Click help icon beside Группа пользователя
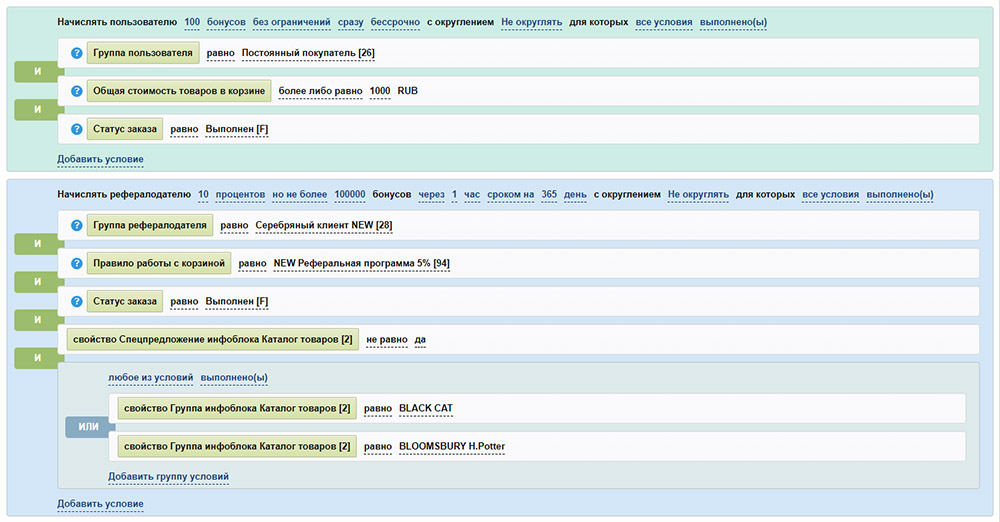Image resolution: width=1000 pixels, height=522 pixels. (x=77, y=53)
